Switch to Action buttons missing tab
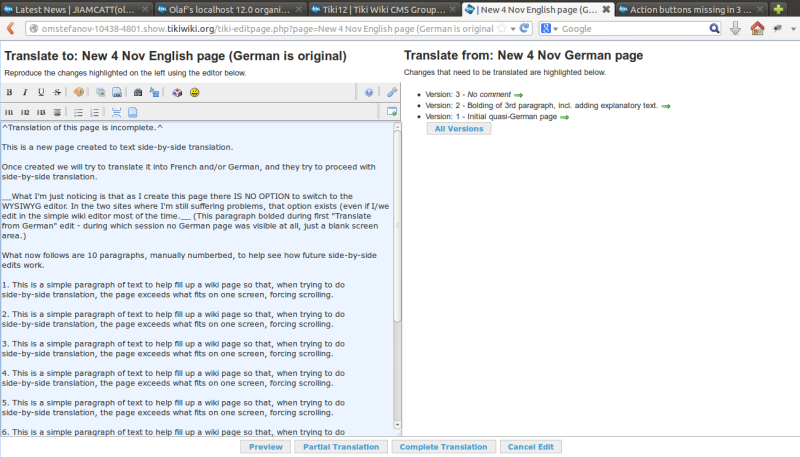800x457 pixels. [x=691, y=9]
